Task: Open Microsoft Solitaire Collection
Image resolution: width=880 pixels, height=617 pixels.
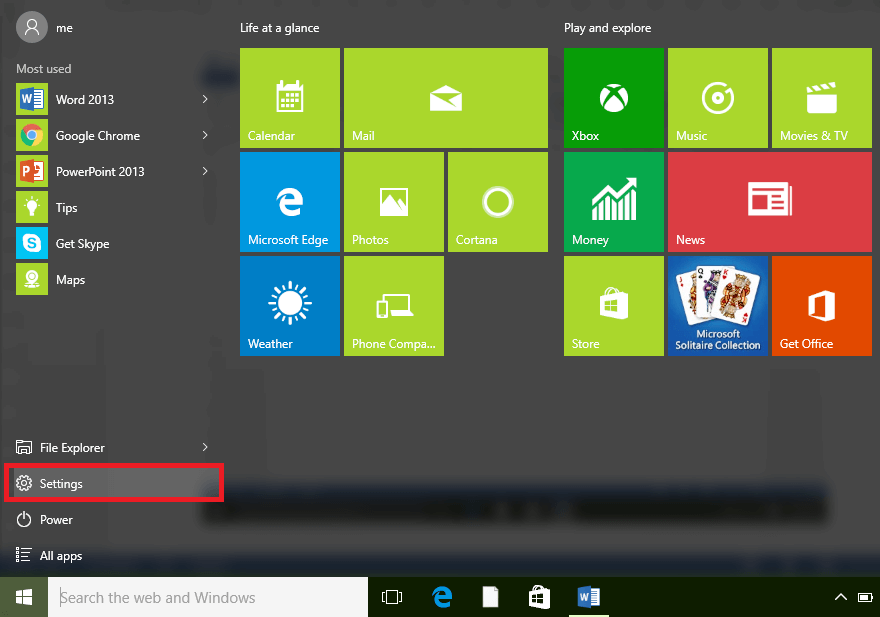Action: tap(717, 305)
